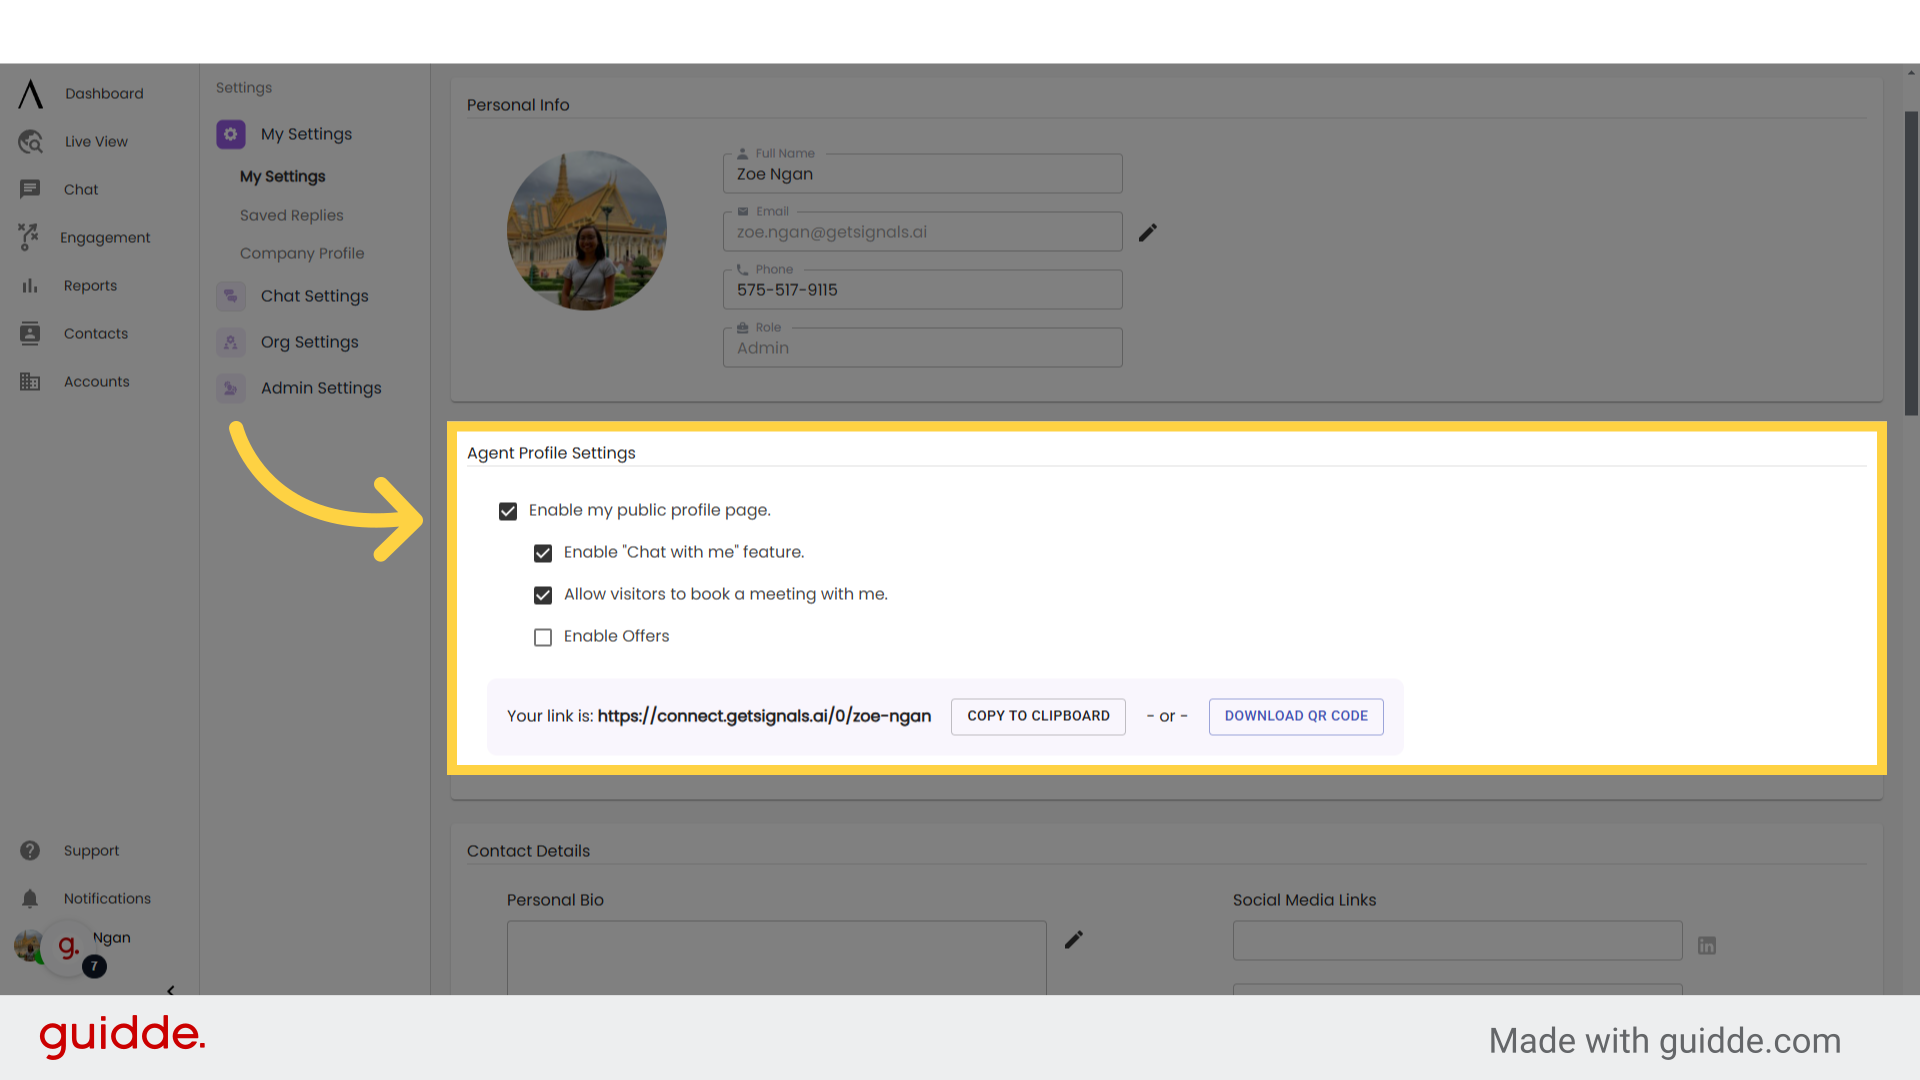Click the Role field showing Admin
The width and height of the screenshot is (1920, 1080).
pos(922,348)
